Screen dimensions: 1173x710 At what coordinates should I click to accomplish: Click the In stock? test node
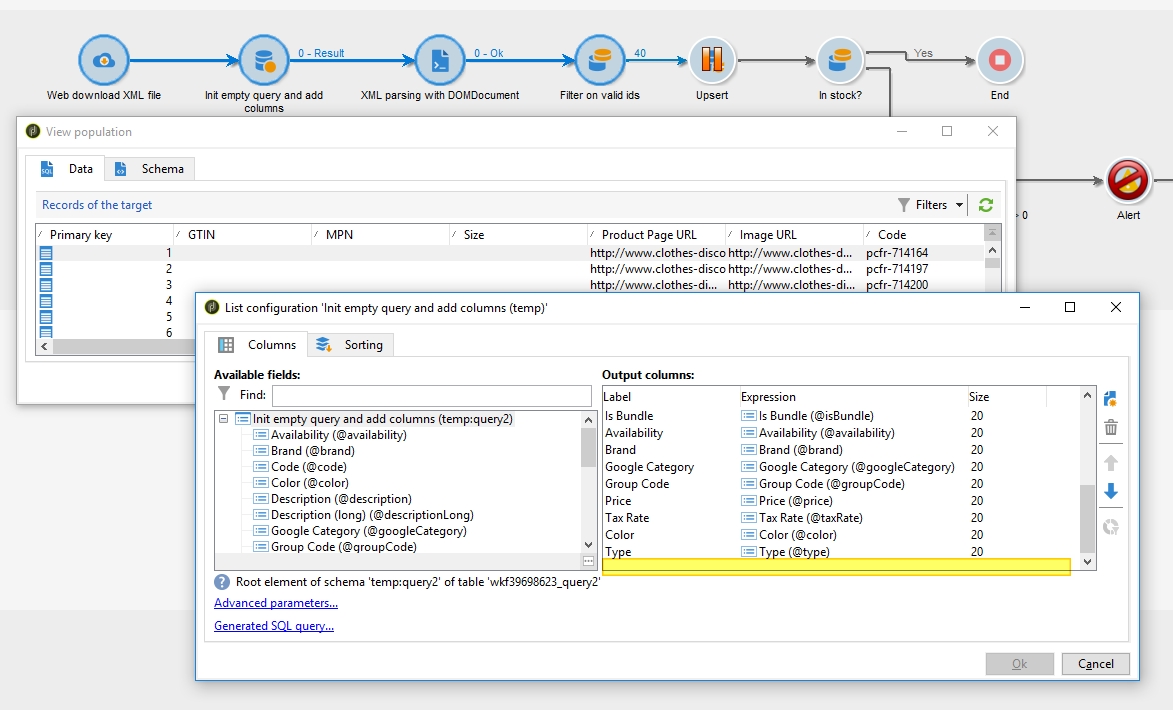(x=840, y=61)
